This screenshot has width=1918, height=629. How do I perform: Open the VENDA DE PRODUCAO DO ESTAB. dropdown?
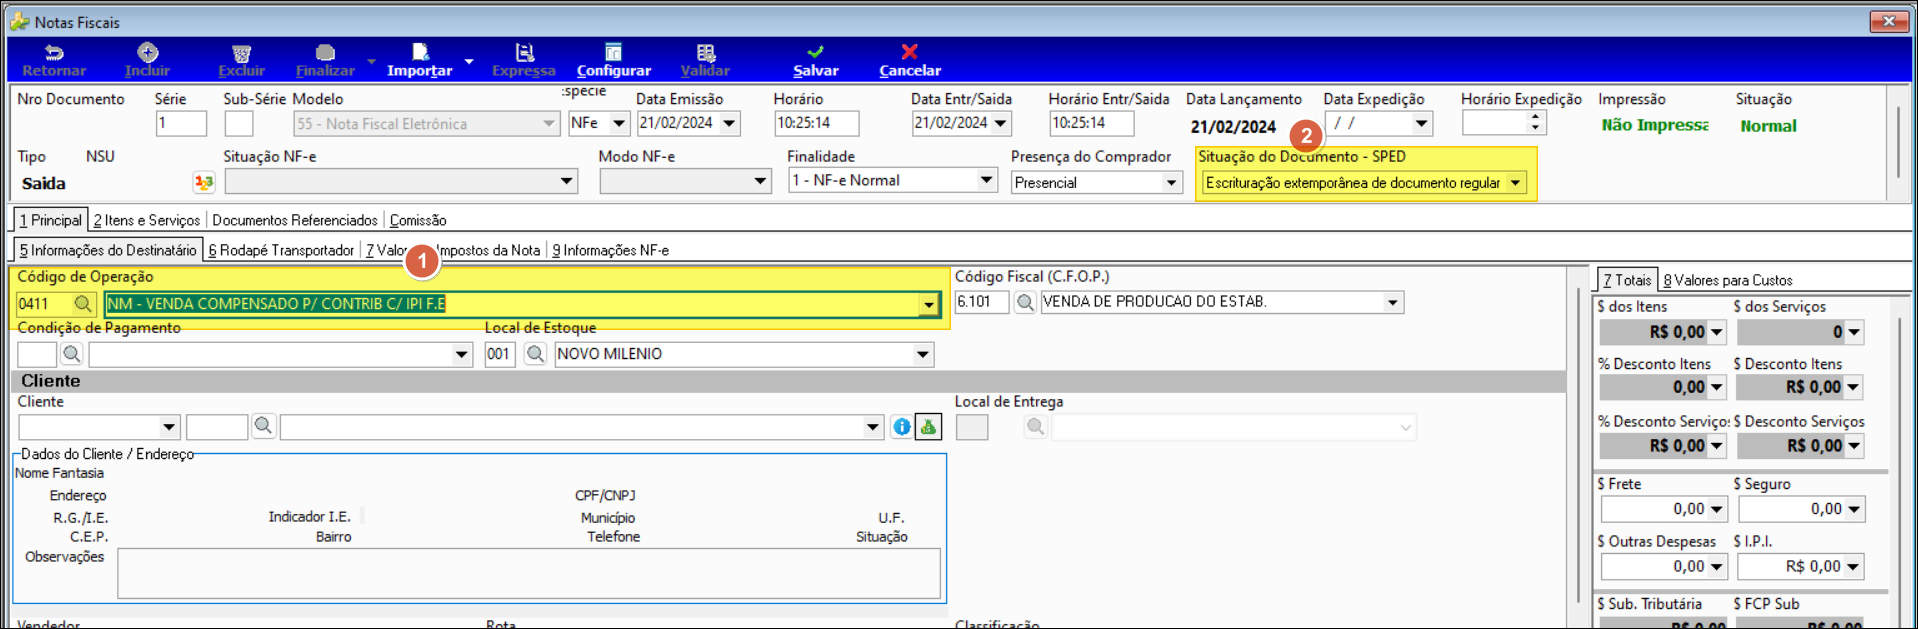1392,302
